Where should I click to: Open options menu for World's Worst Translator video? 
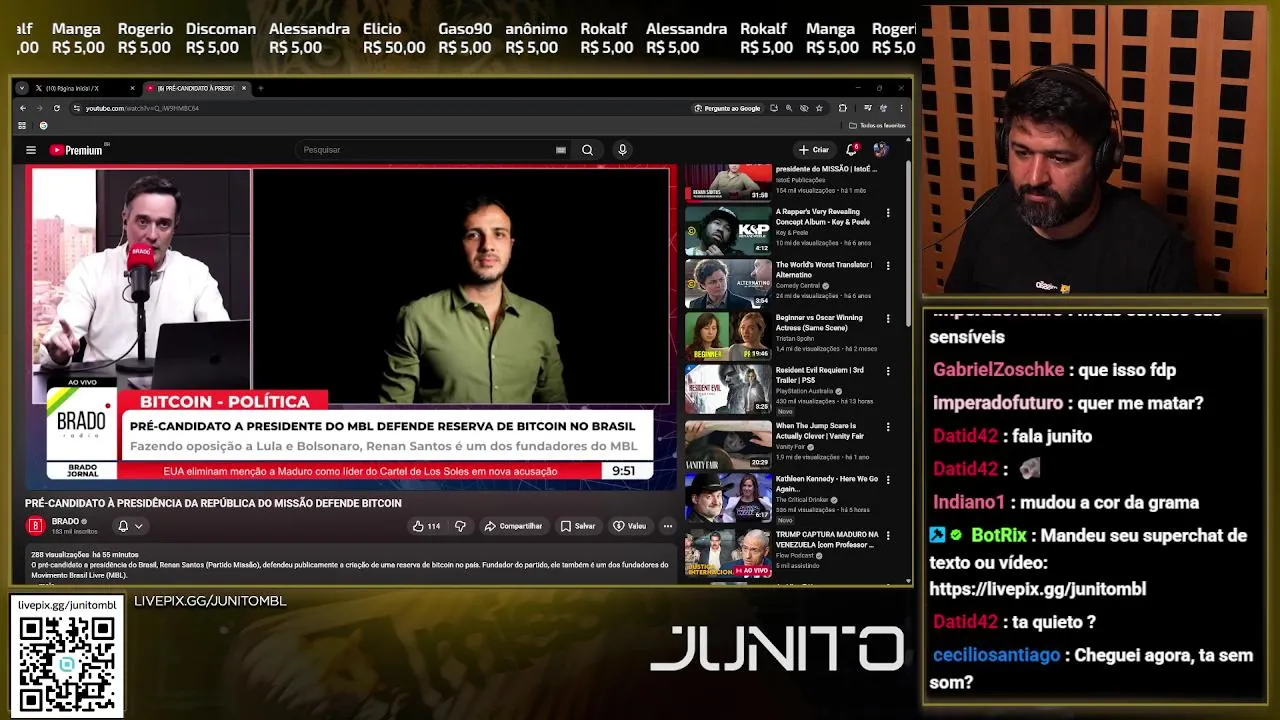(888, 266)
